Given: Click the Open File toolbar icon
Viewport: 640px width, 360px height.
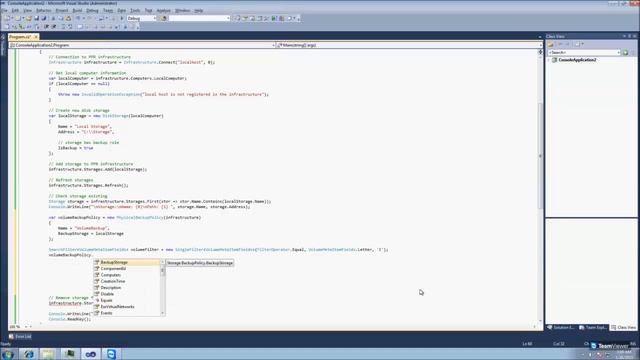Looking at the screenshot, I should click(x=29, y=18).
